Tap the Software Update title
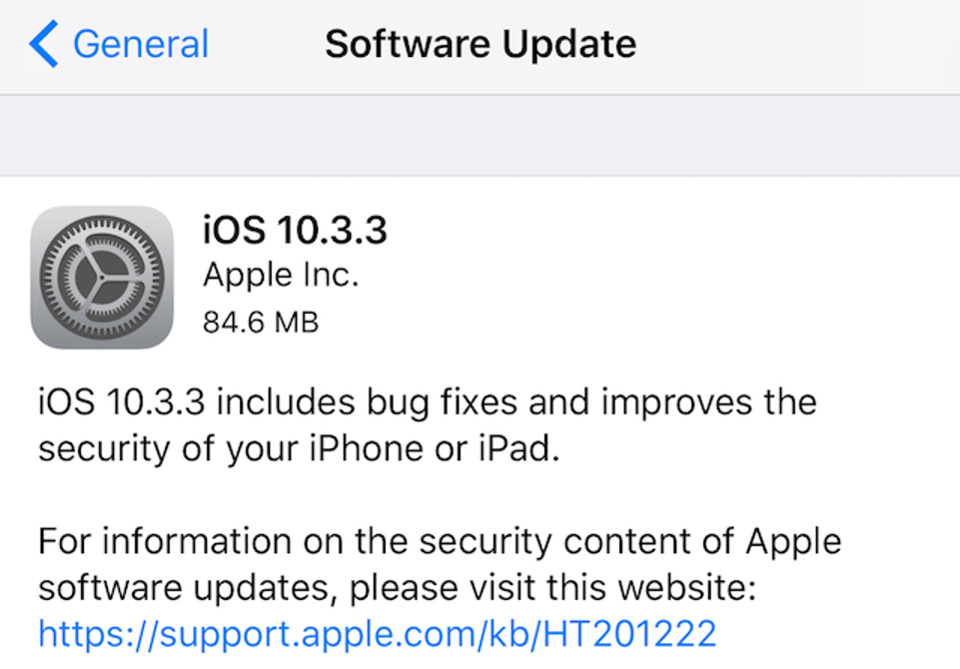This screenshot has height=669, width=960. tap(480, 45)
